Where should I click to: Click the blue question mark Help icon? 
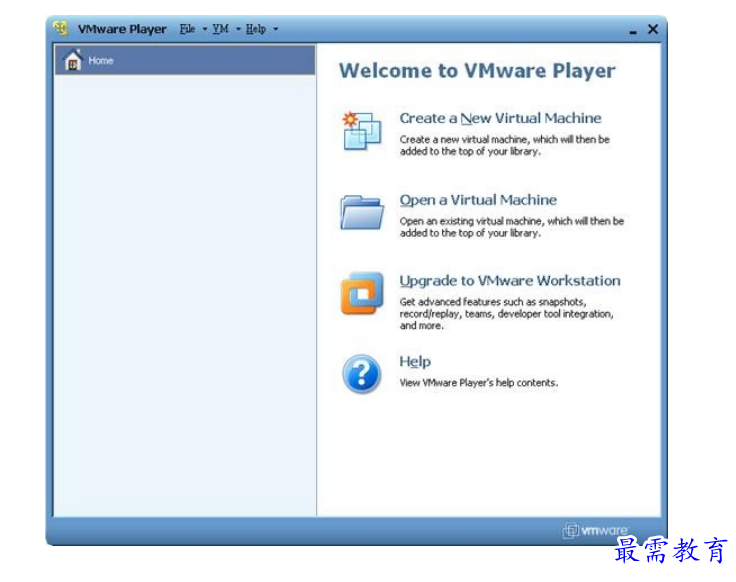point(361,374)
